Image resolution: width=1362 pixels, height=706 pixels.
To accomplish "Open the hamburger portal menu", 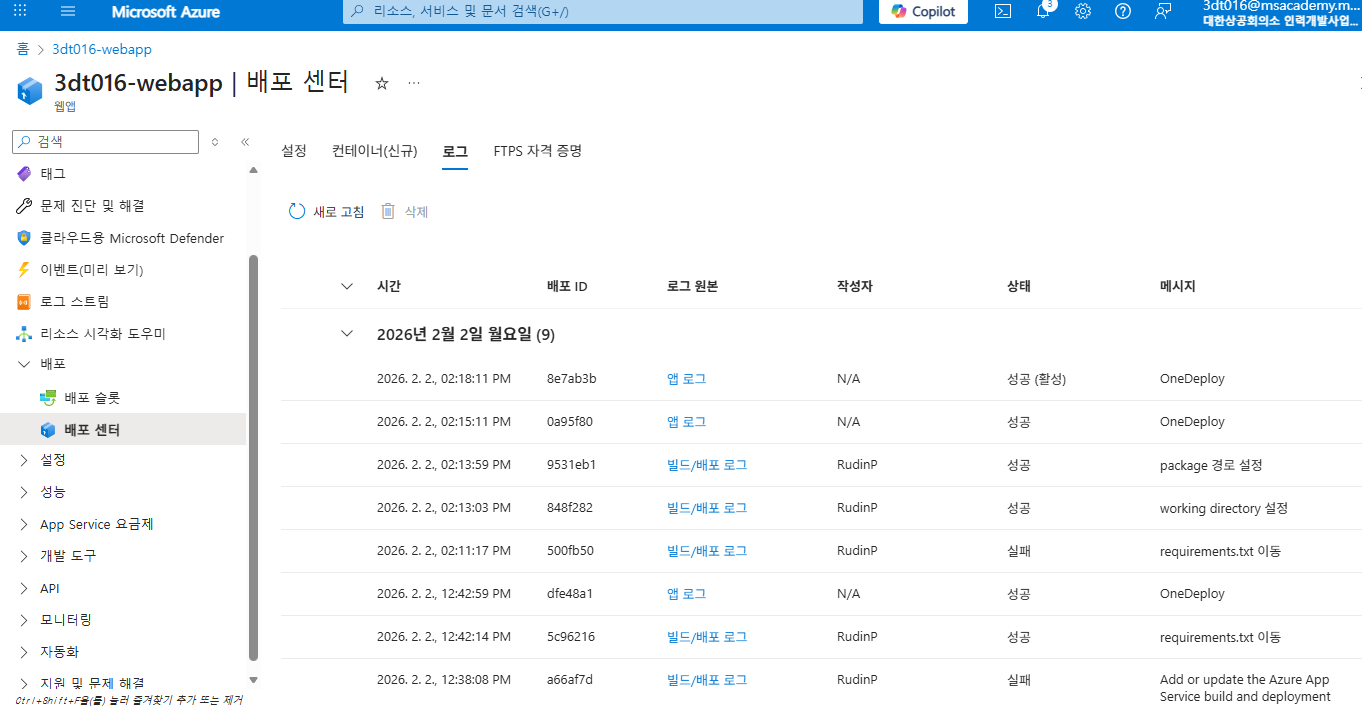I will pos(68,11).
